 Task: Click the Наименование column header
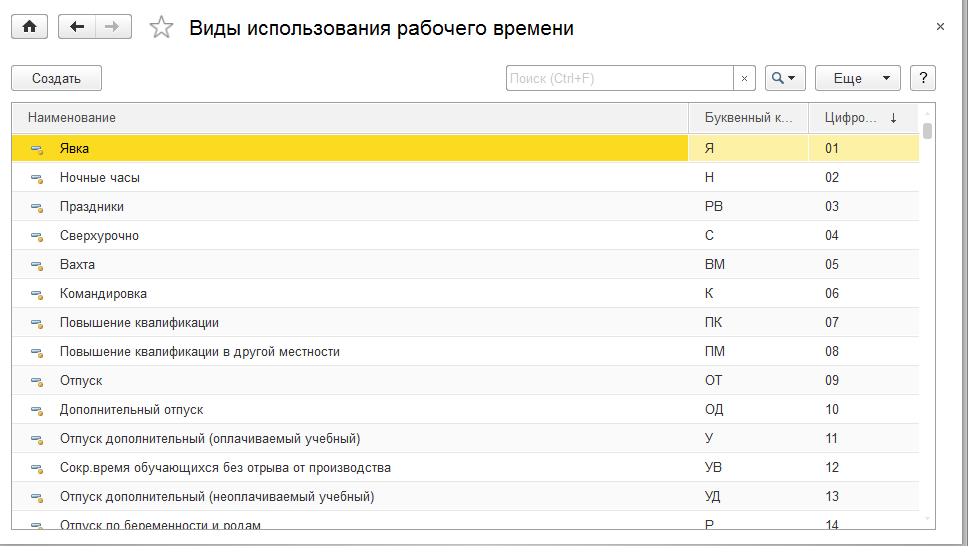click(x=72, y=118)
